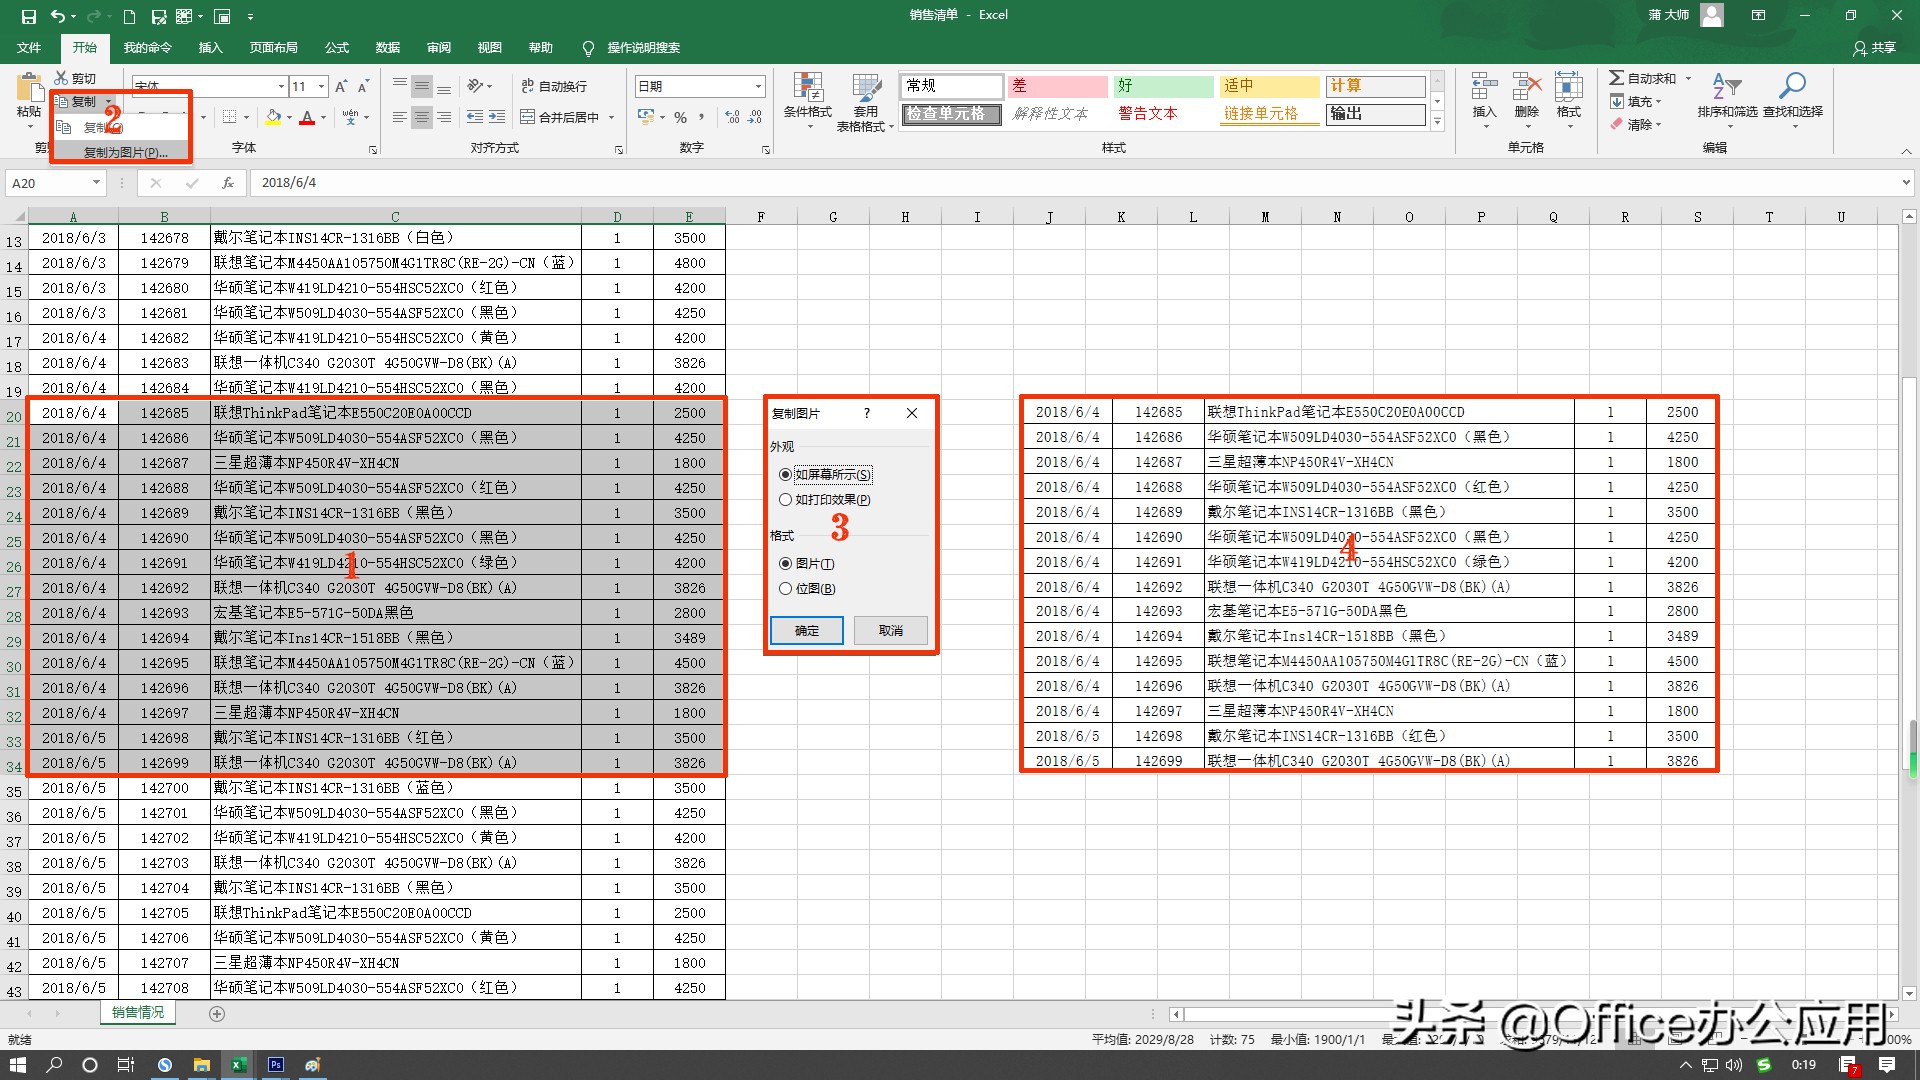Decrease font size with smaller A
Image resolution: width=1920 pixels, height=1080 pixels.
tap(363, 87)
